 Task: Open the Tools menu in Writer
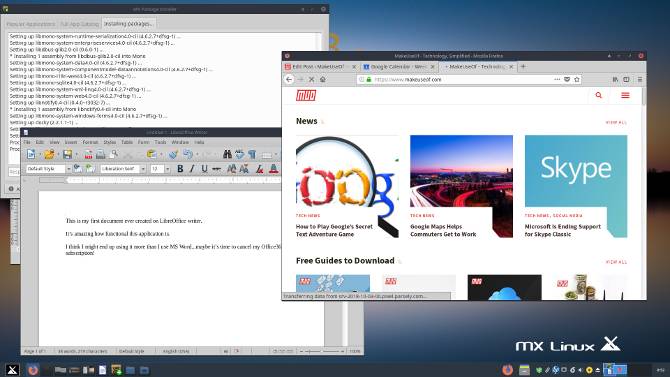click(160, 142)
